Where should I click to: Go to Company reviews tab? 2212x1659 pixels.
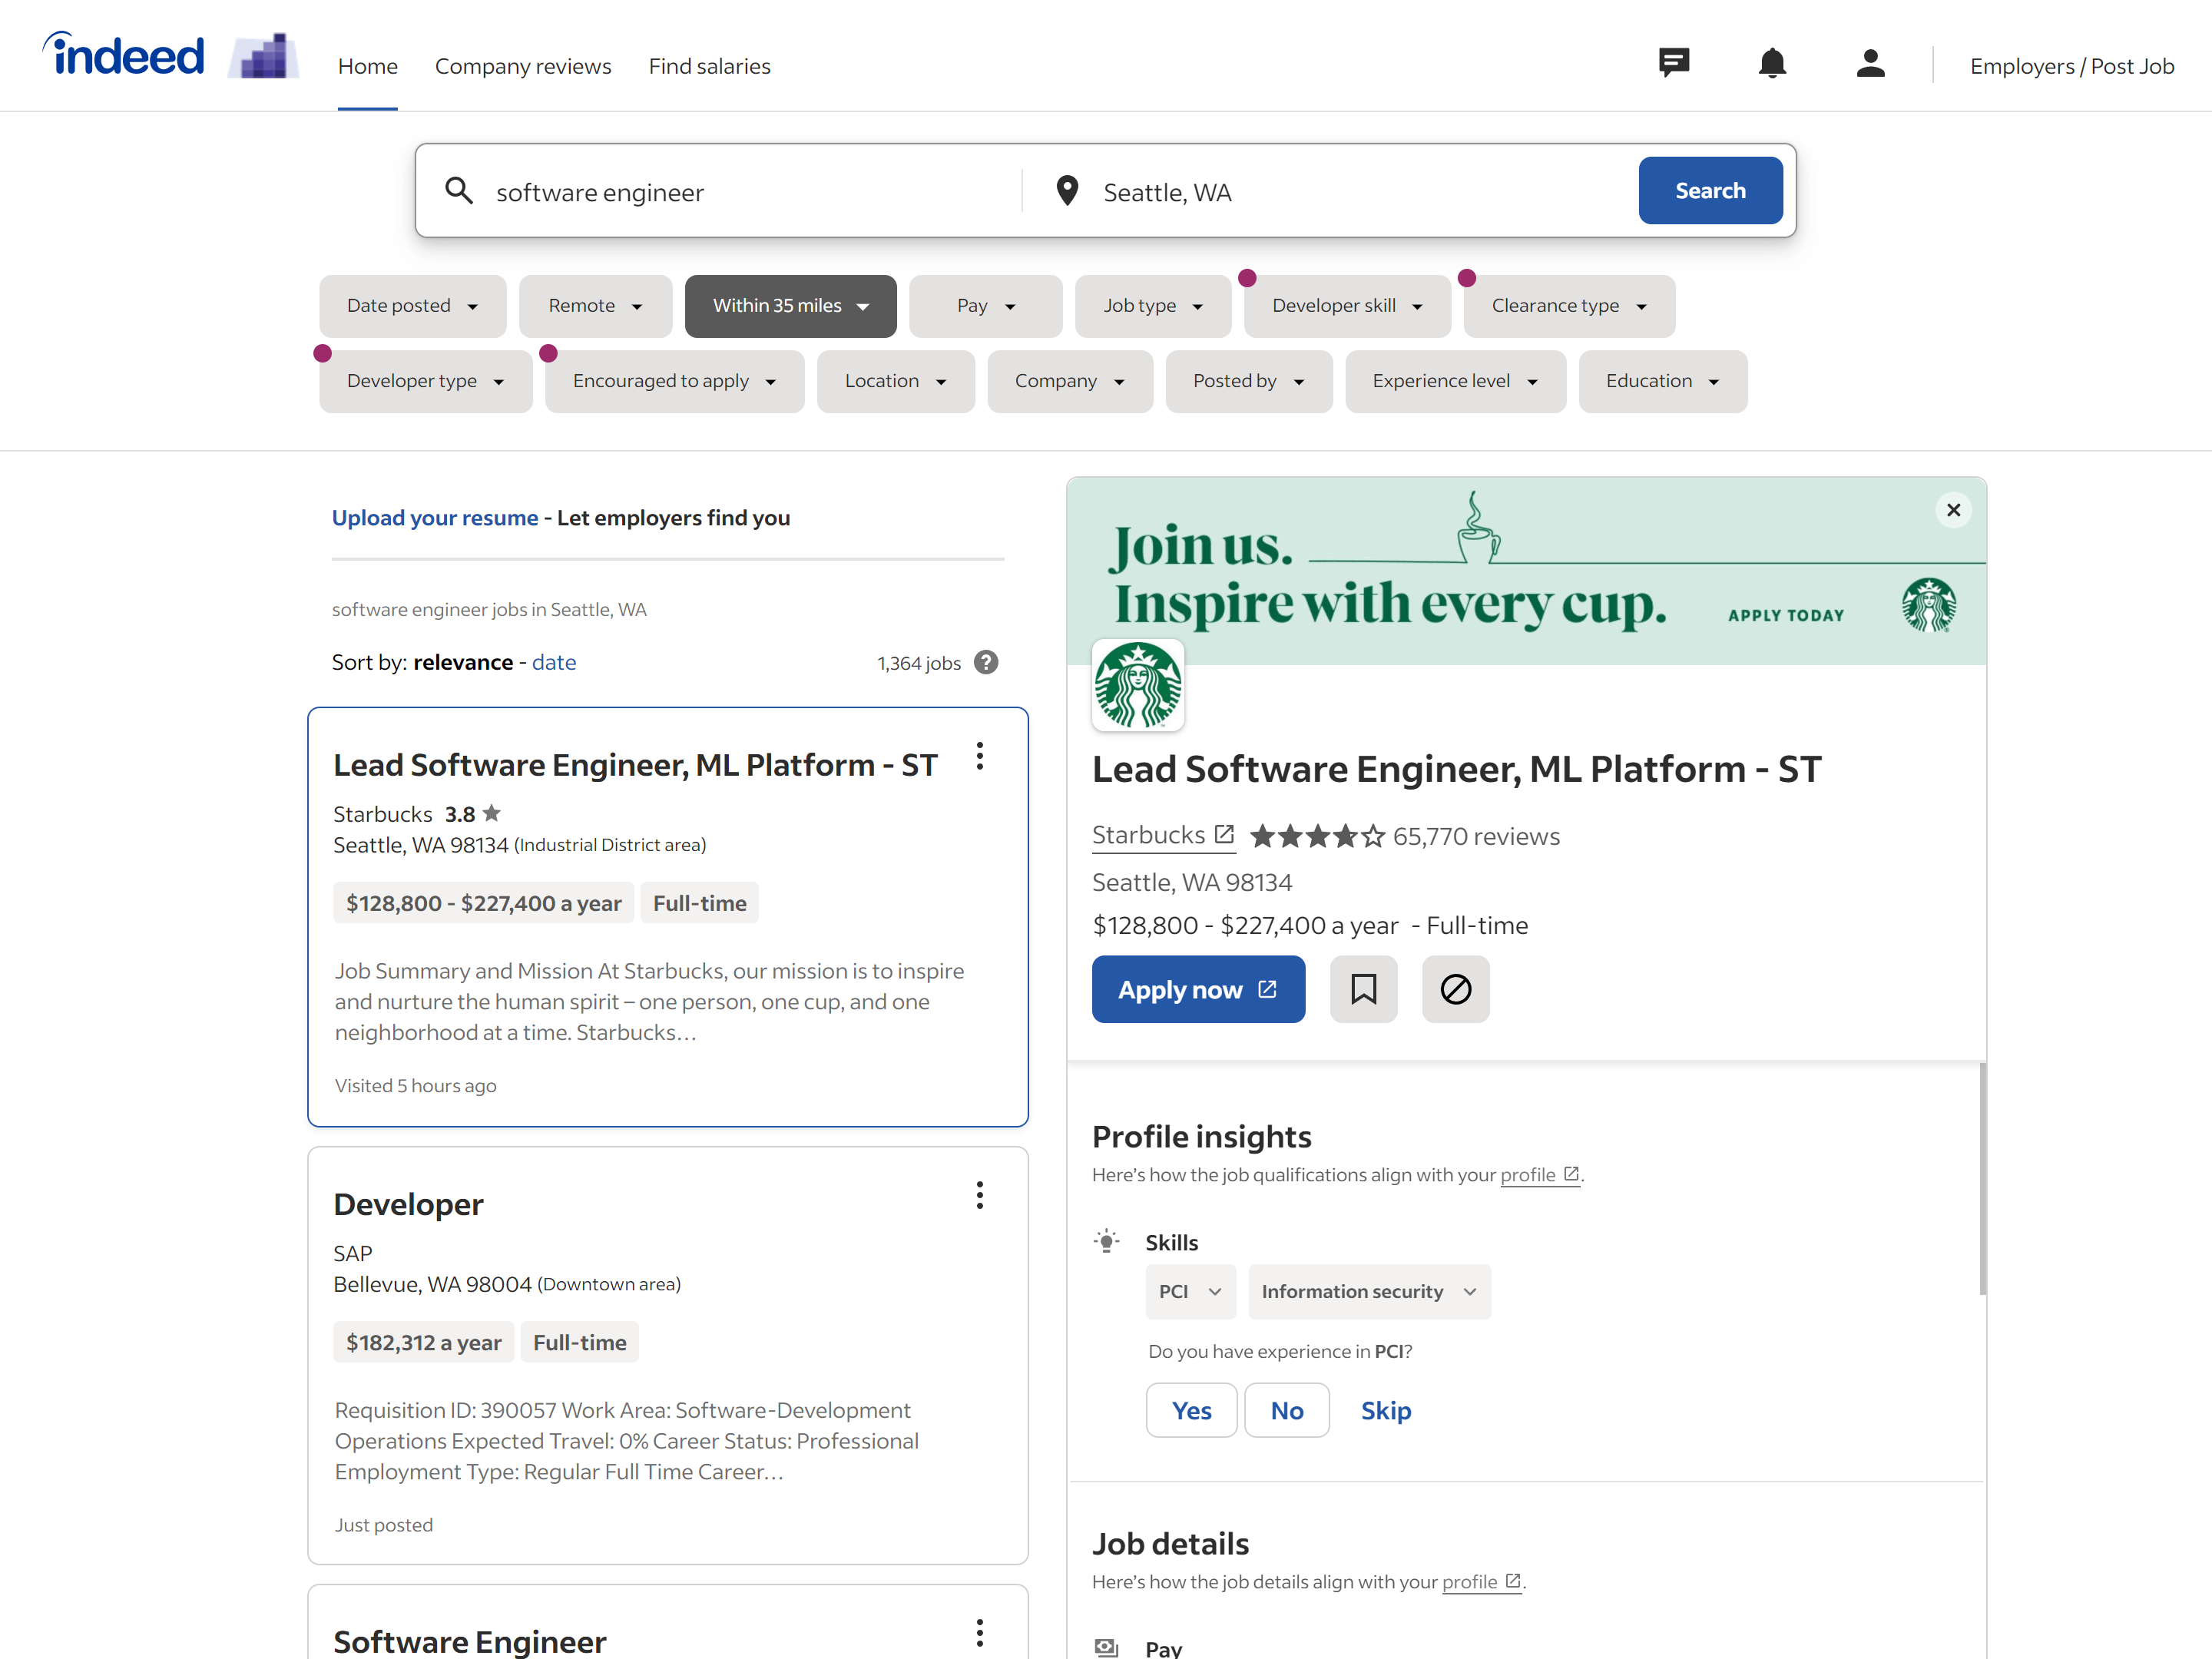523,66
